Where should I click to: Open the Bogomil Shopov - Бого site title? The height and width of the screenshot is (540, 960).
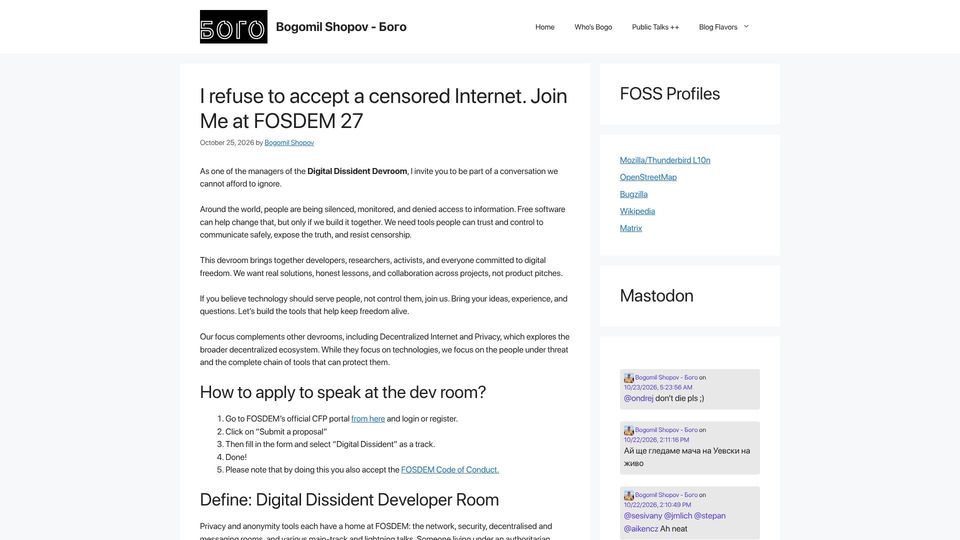341,27
